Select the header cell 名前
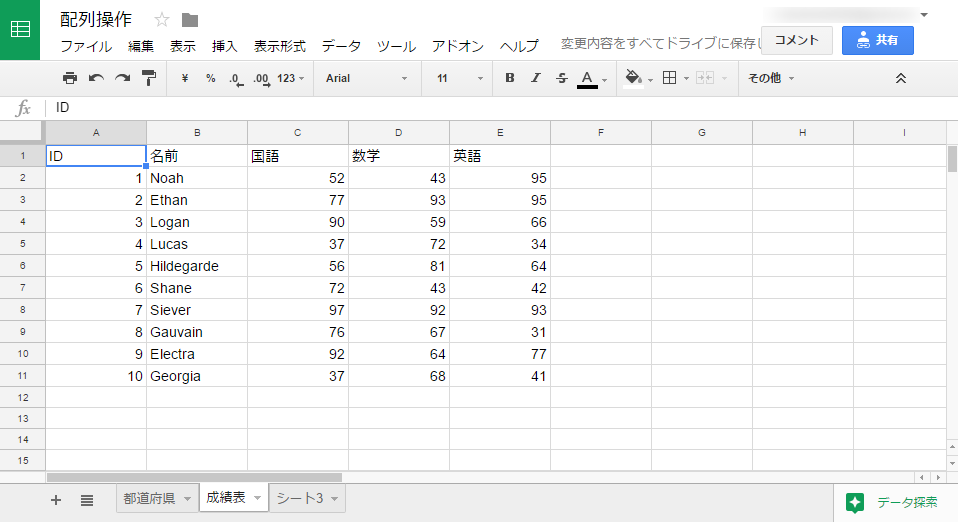 [x=197, y=156]
